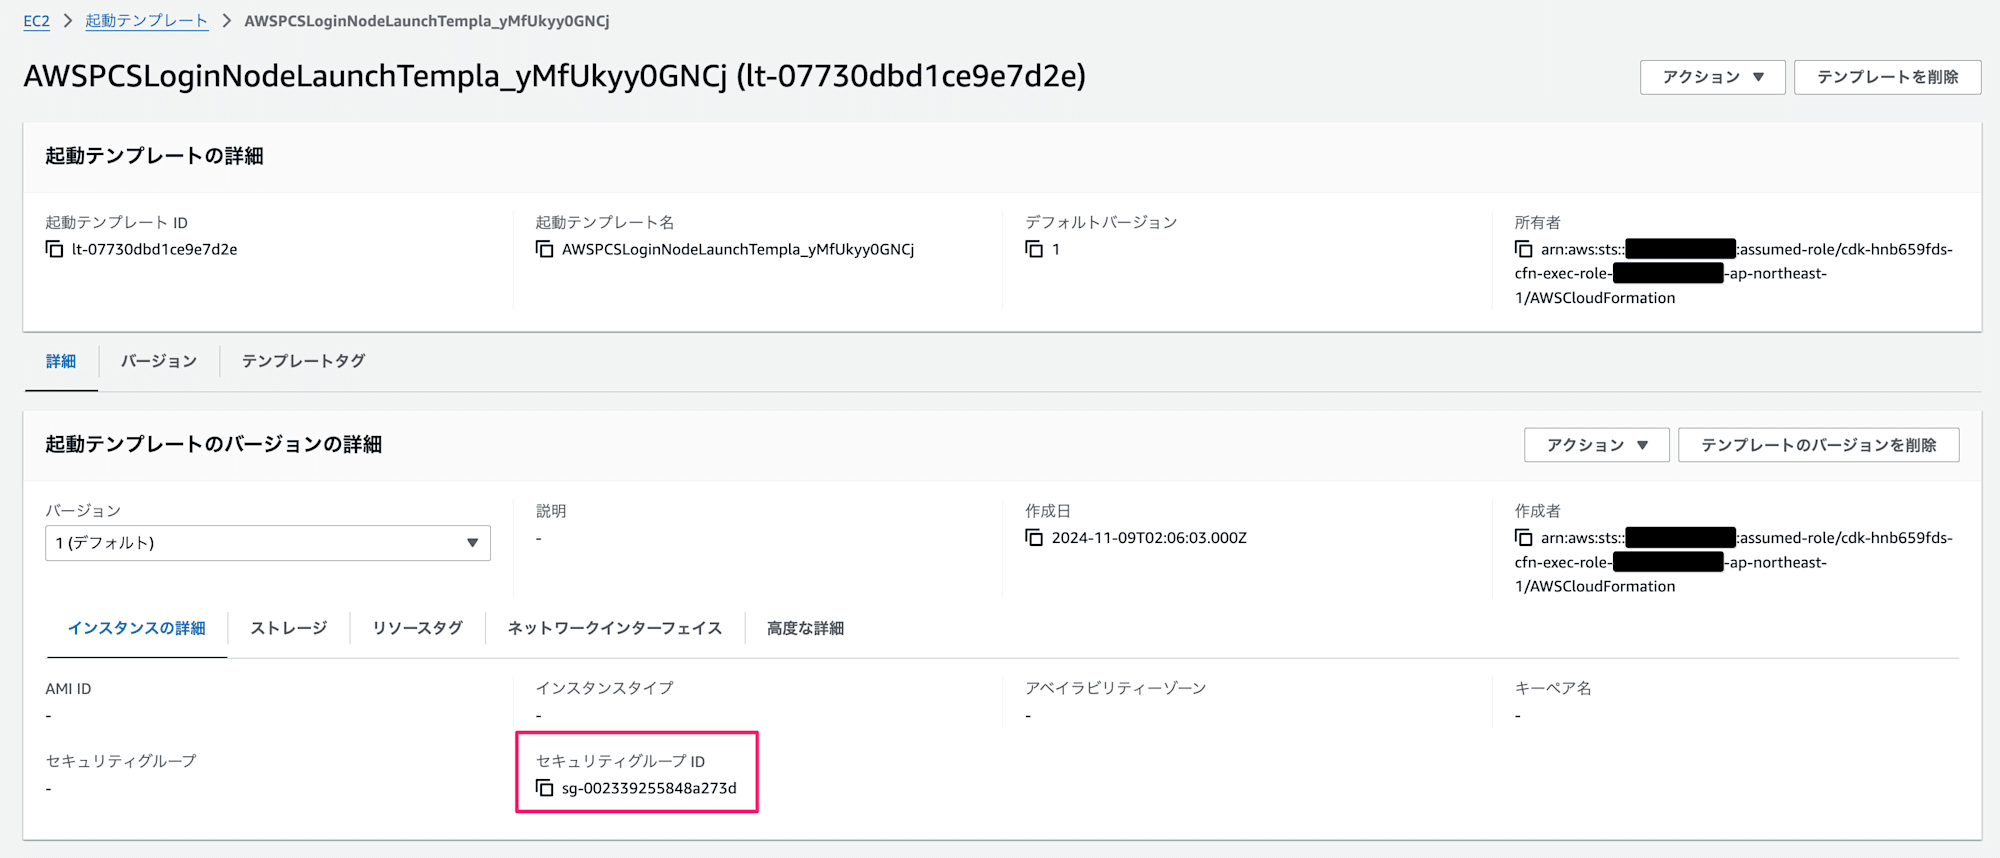Expand the バージョン selector showing 1 (デフォルト)

click(268, 543)
